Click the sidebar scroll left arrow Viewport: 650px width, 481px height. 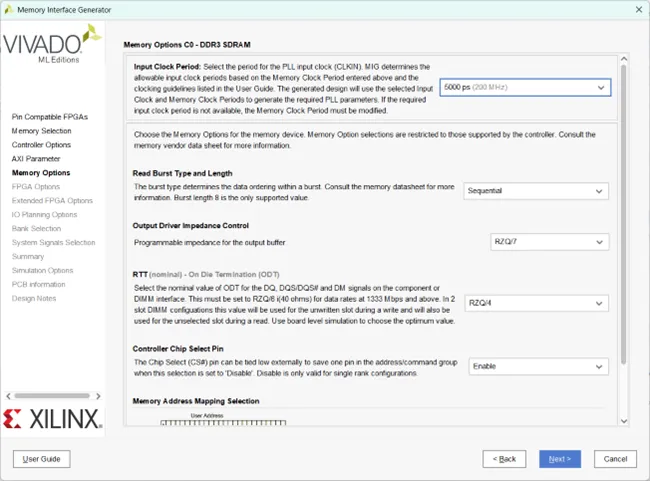[8, 396]
